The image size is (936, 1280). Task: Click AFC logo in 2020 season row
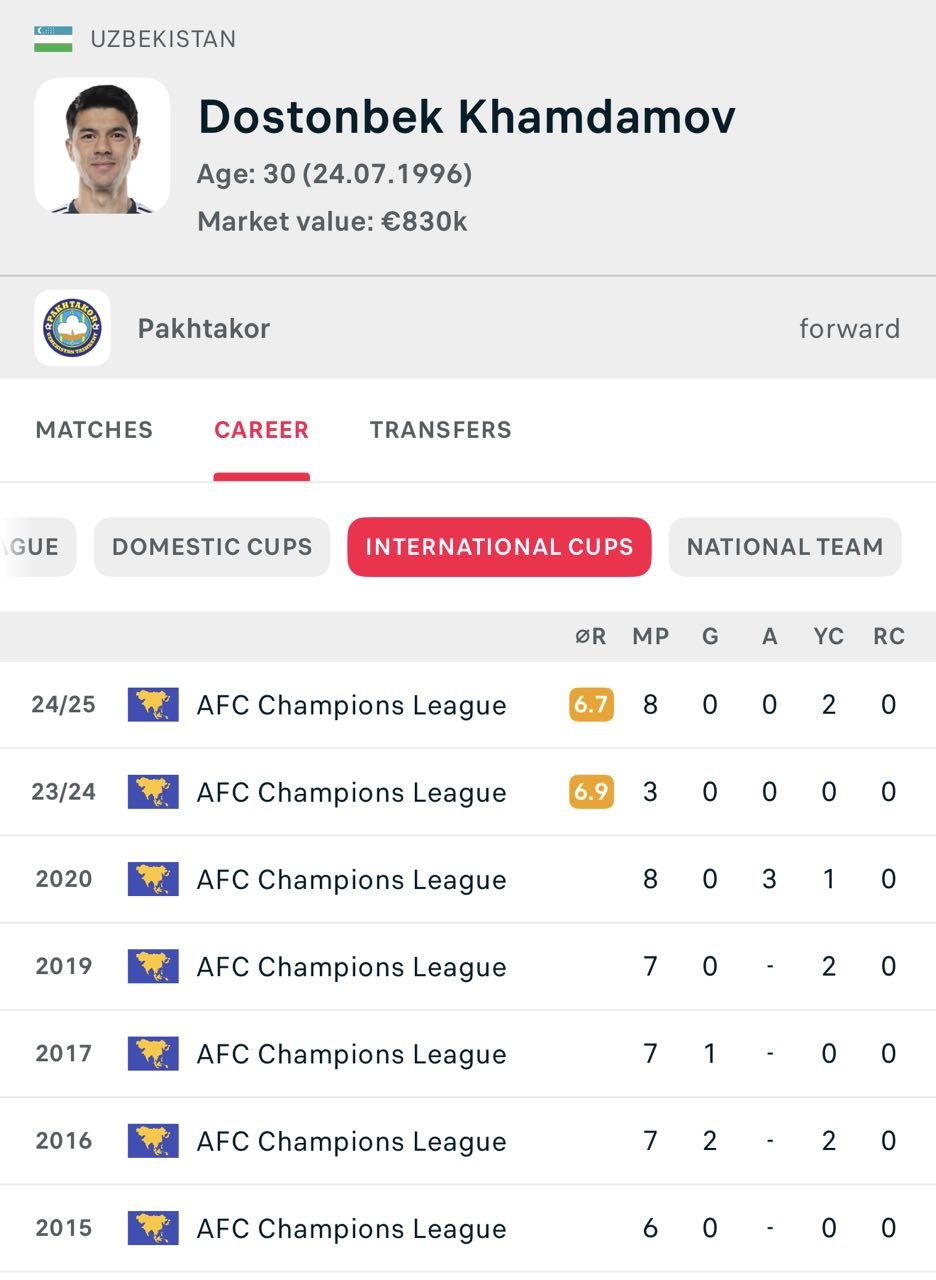point(153,879)
